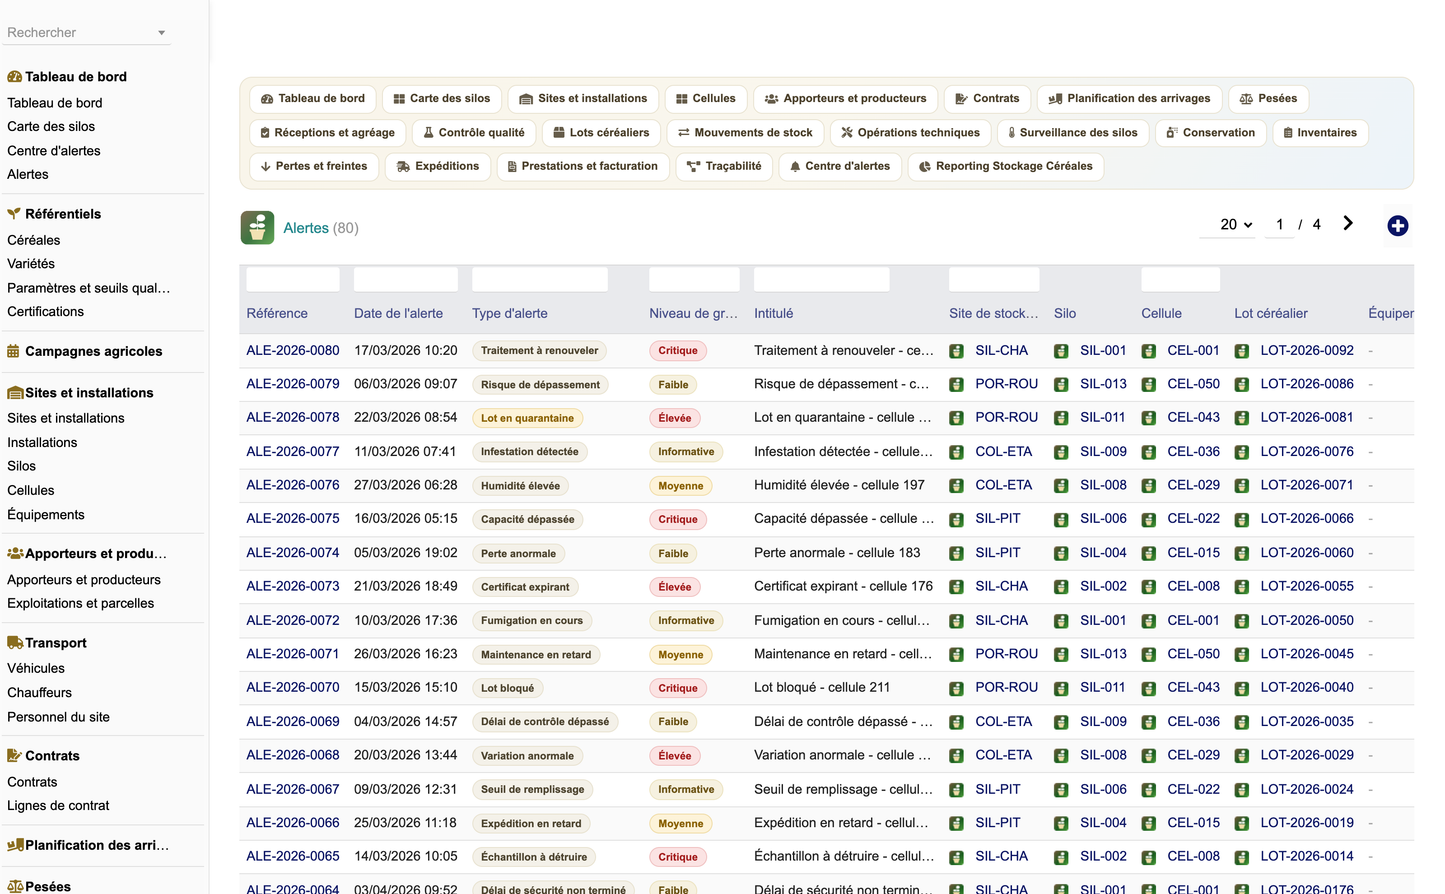The image size is (1445, 894).
Task: Open lot LOT-2026-0092 link
Action: (x=1307, y=351)
